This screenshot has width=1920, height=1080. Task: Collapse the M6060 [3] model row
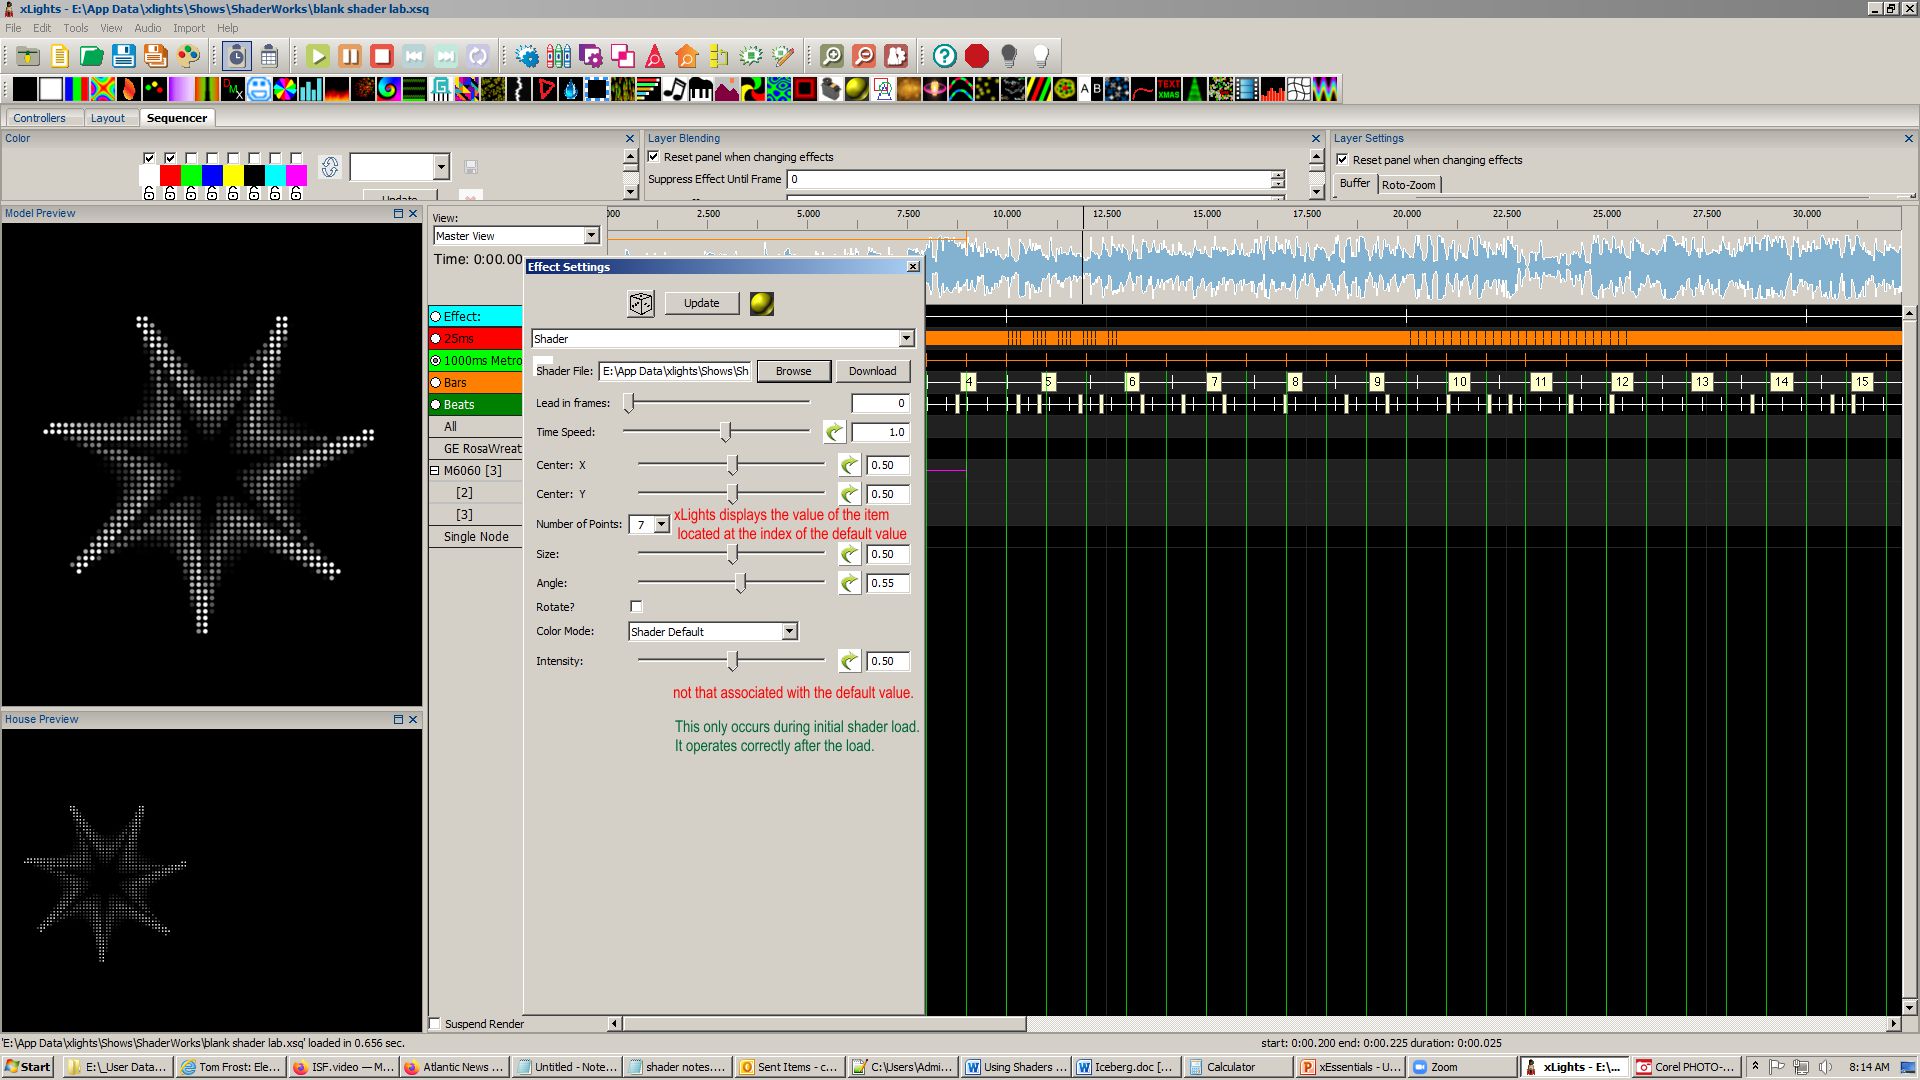pos(435,471)
